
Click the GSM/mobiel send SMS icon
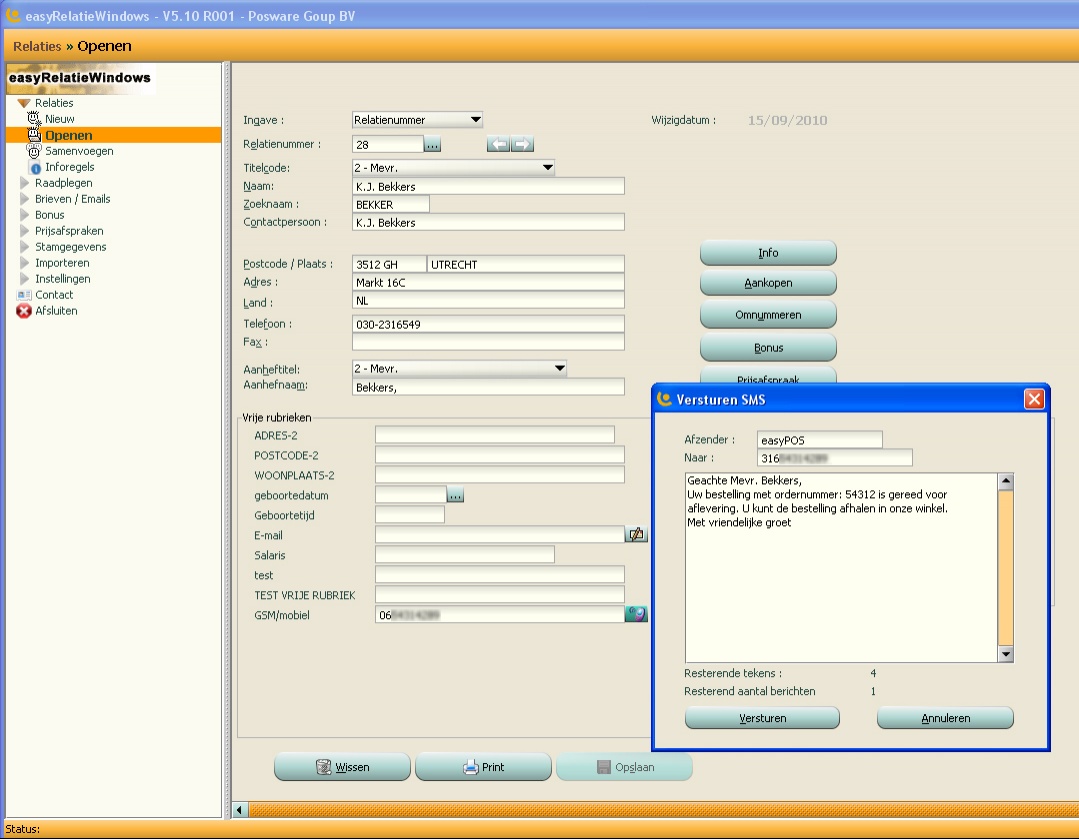pos(636,614)
